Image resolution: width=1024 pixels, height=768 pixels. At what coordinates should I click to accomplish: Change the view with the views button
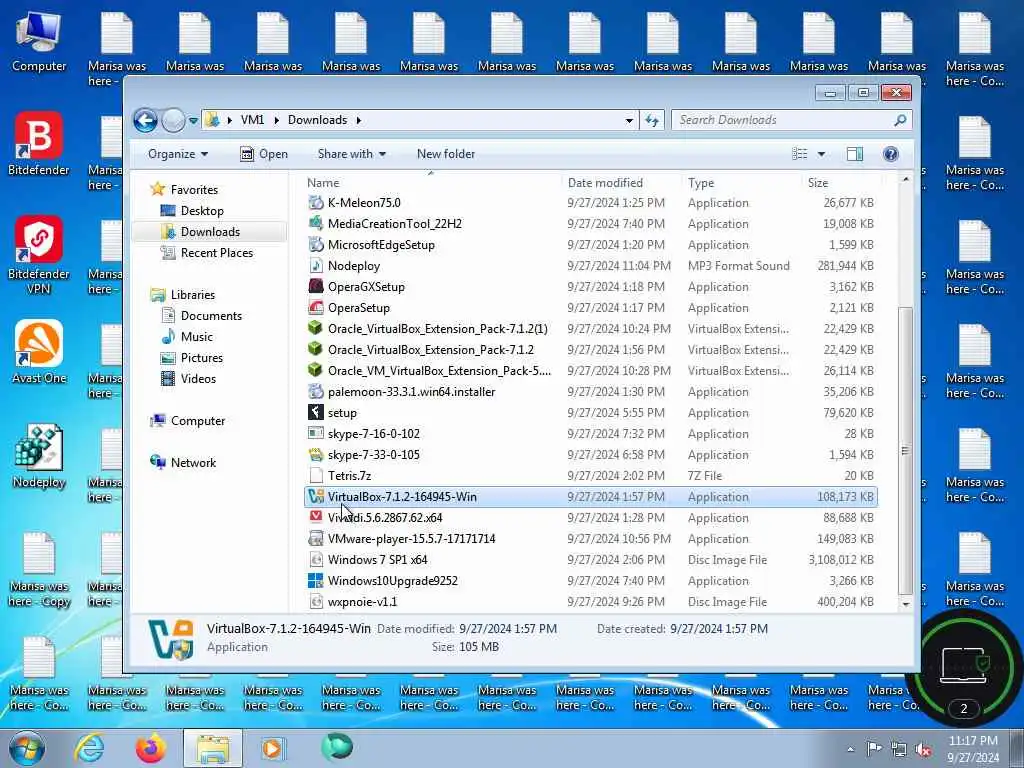800,153
